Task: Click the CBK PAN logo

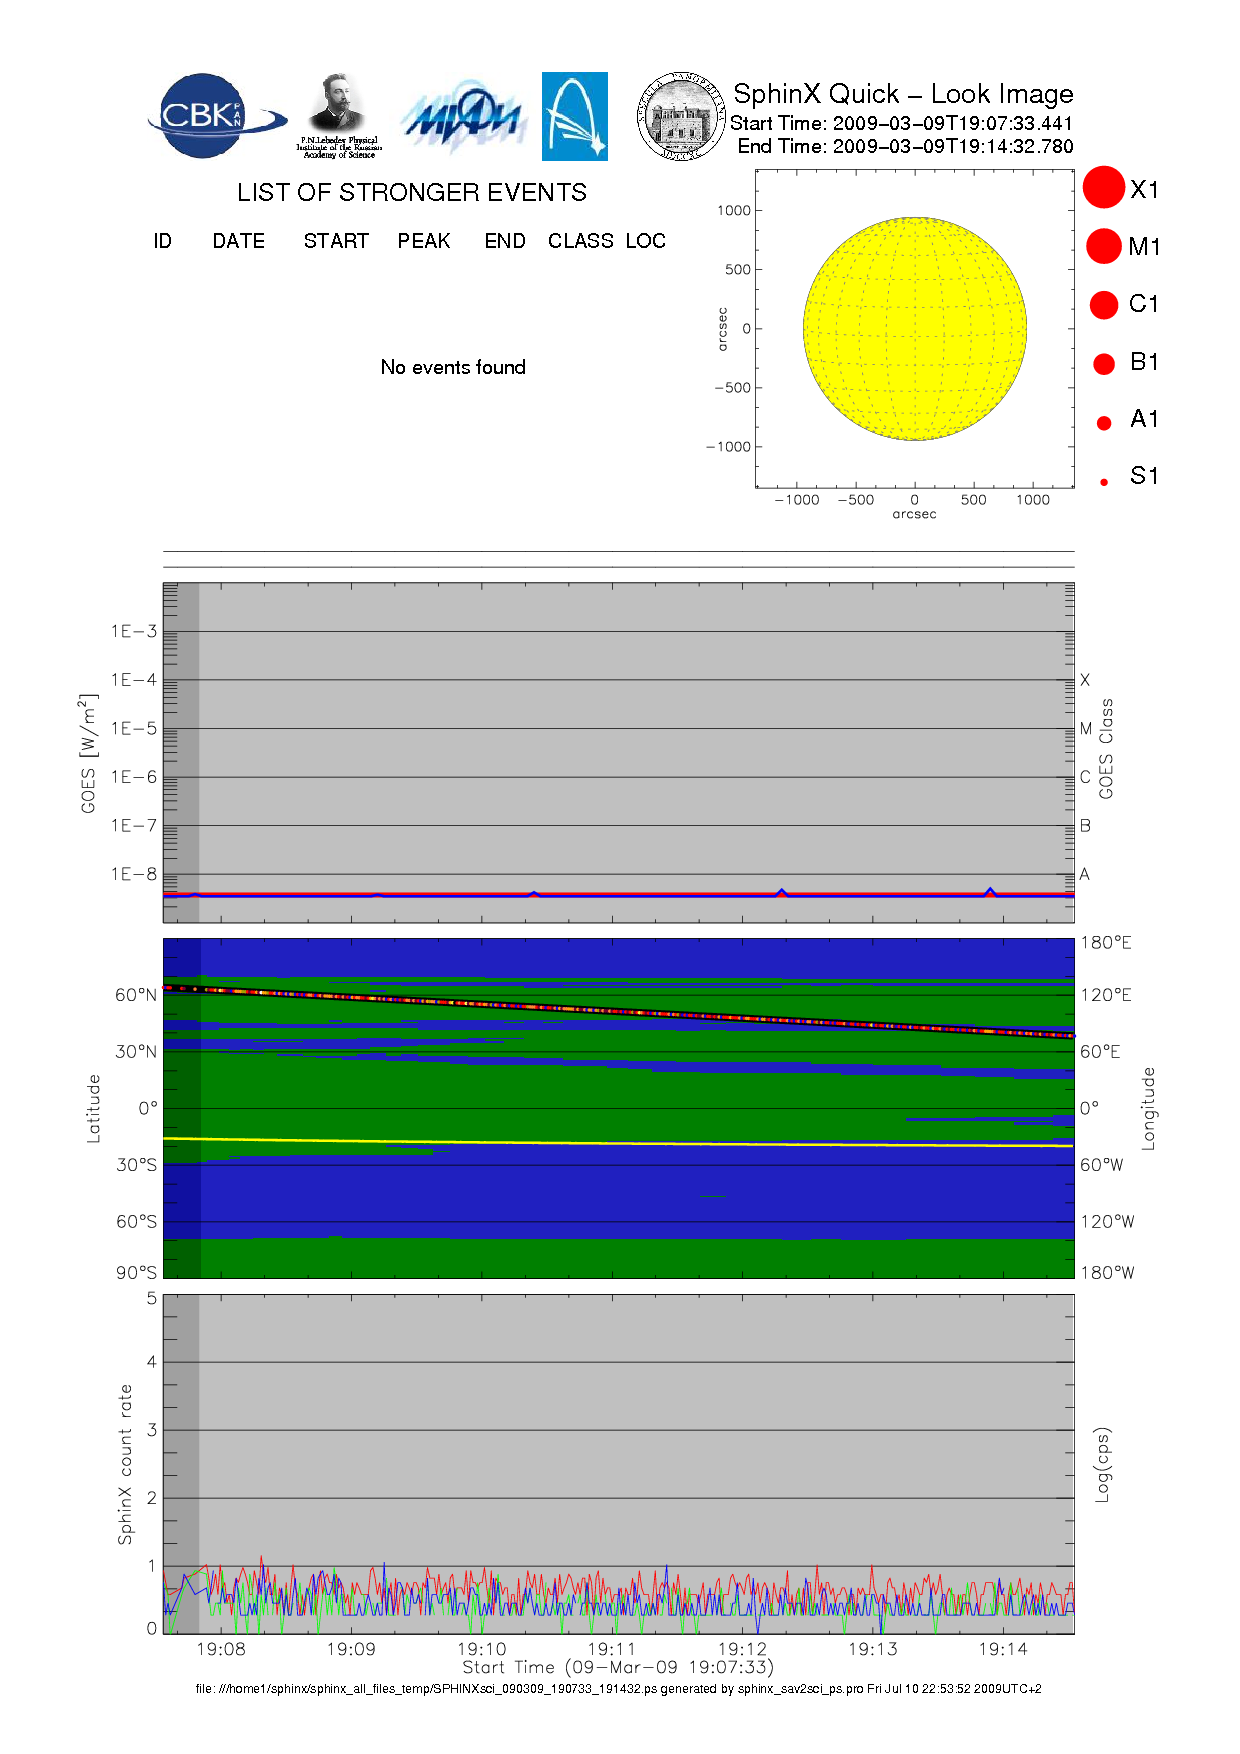Action: click(217, 116)
